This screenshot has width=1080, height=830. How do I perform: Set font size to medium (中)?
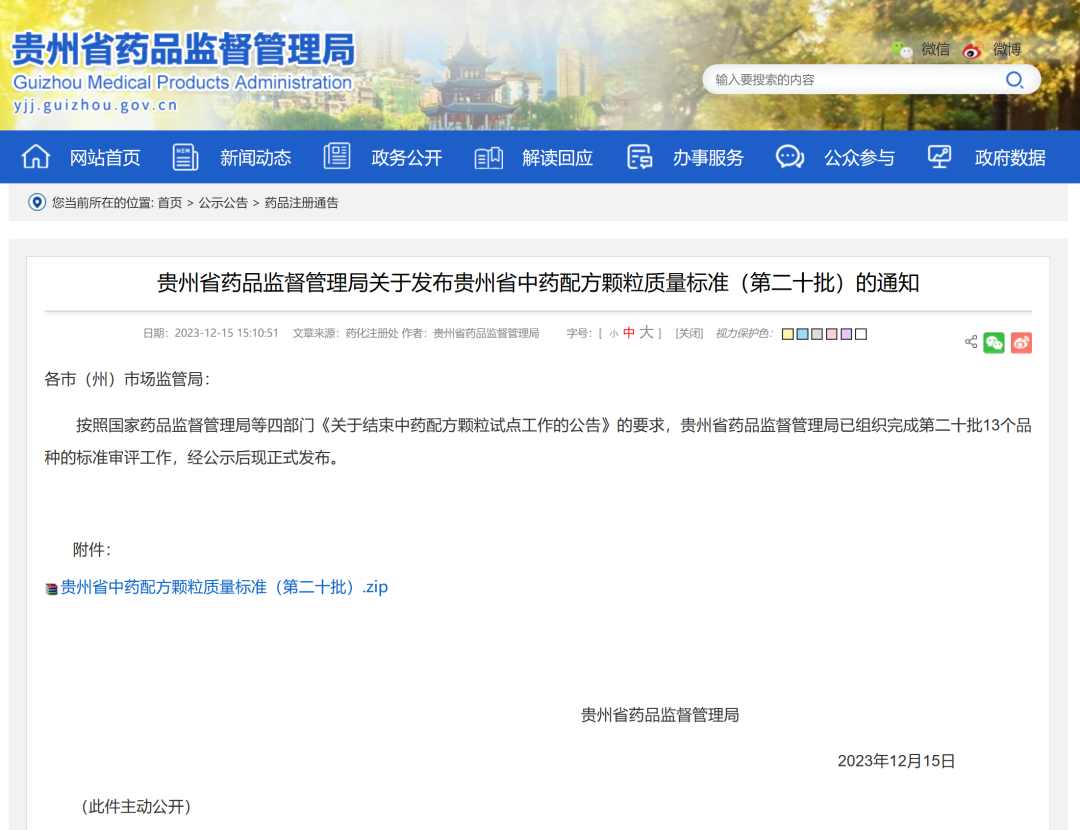[x=629, y=333]
